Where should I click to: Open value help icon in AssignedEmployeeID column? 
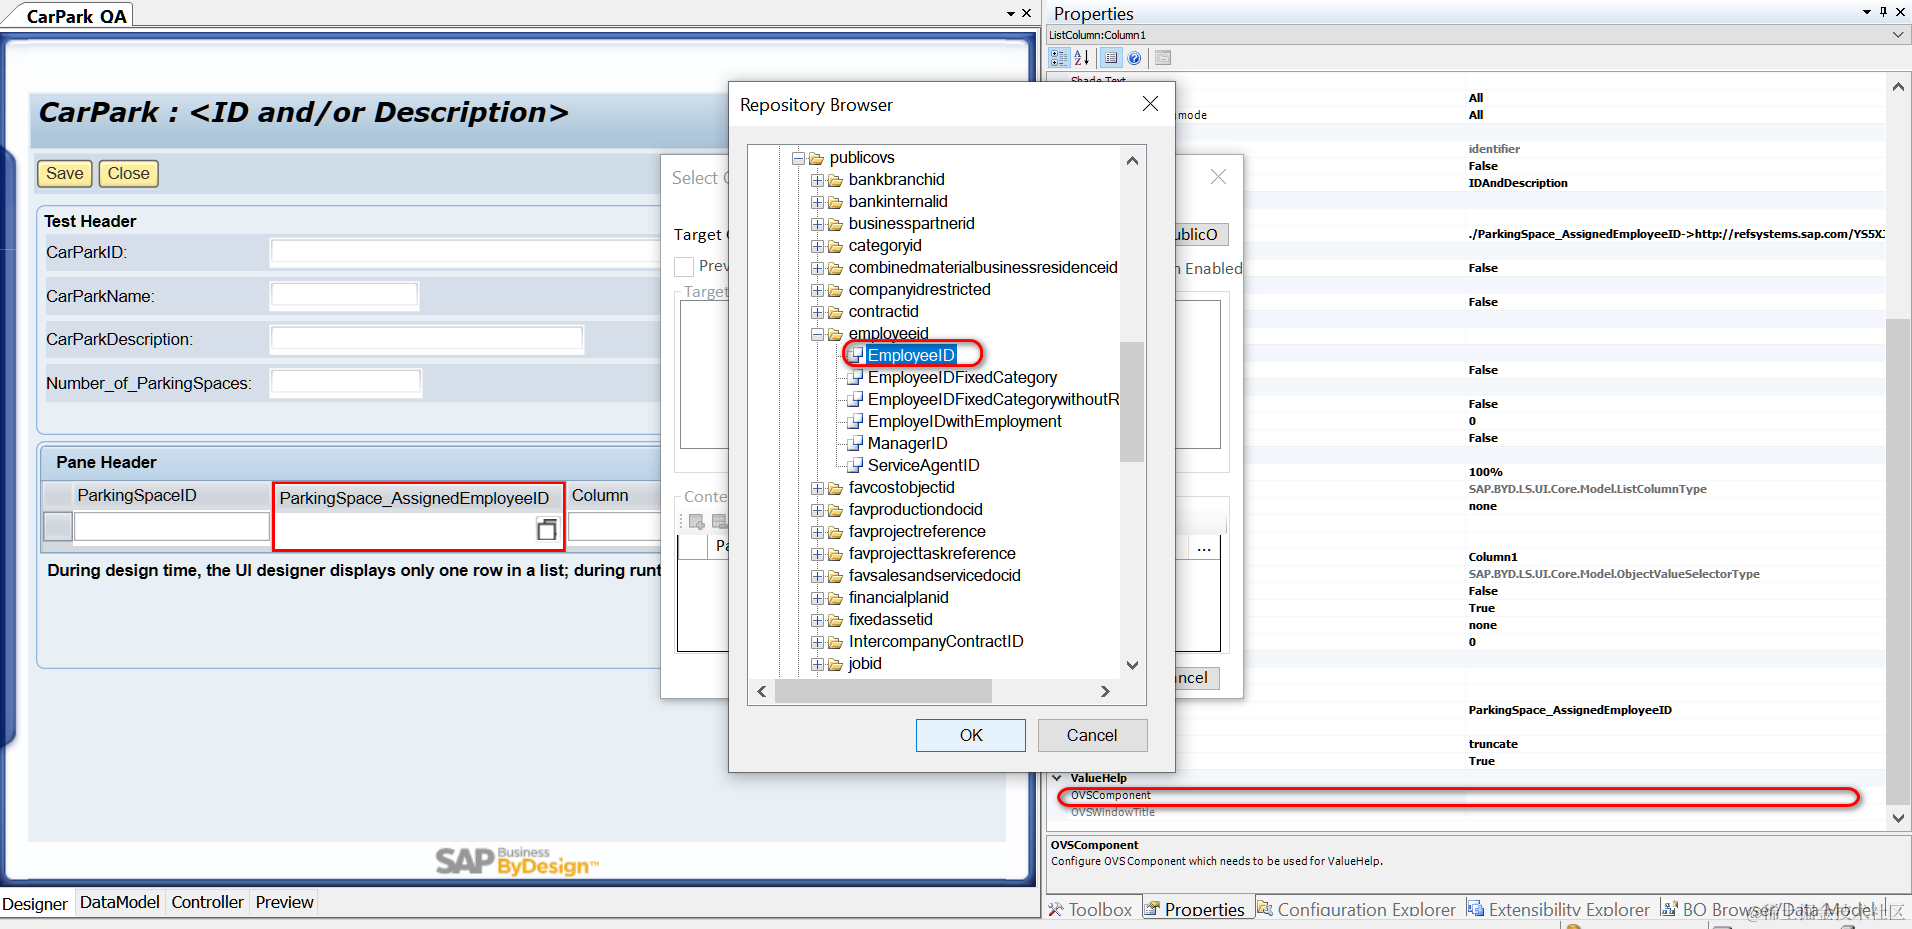(x=546, y=529)
